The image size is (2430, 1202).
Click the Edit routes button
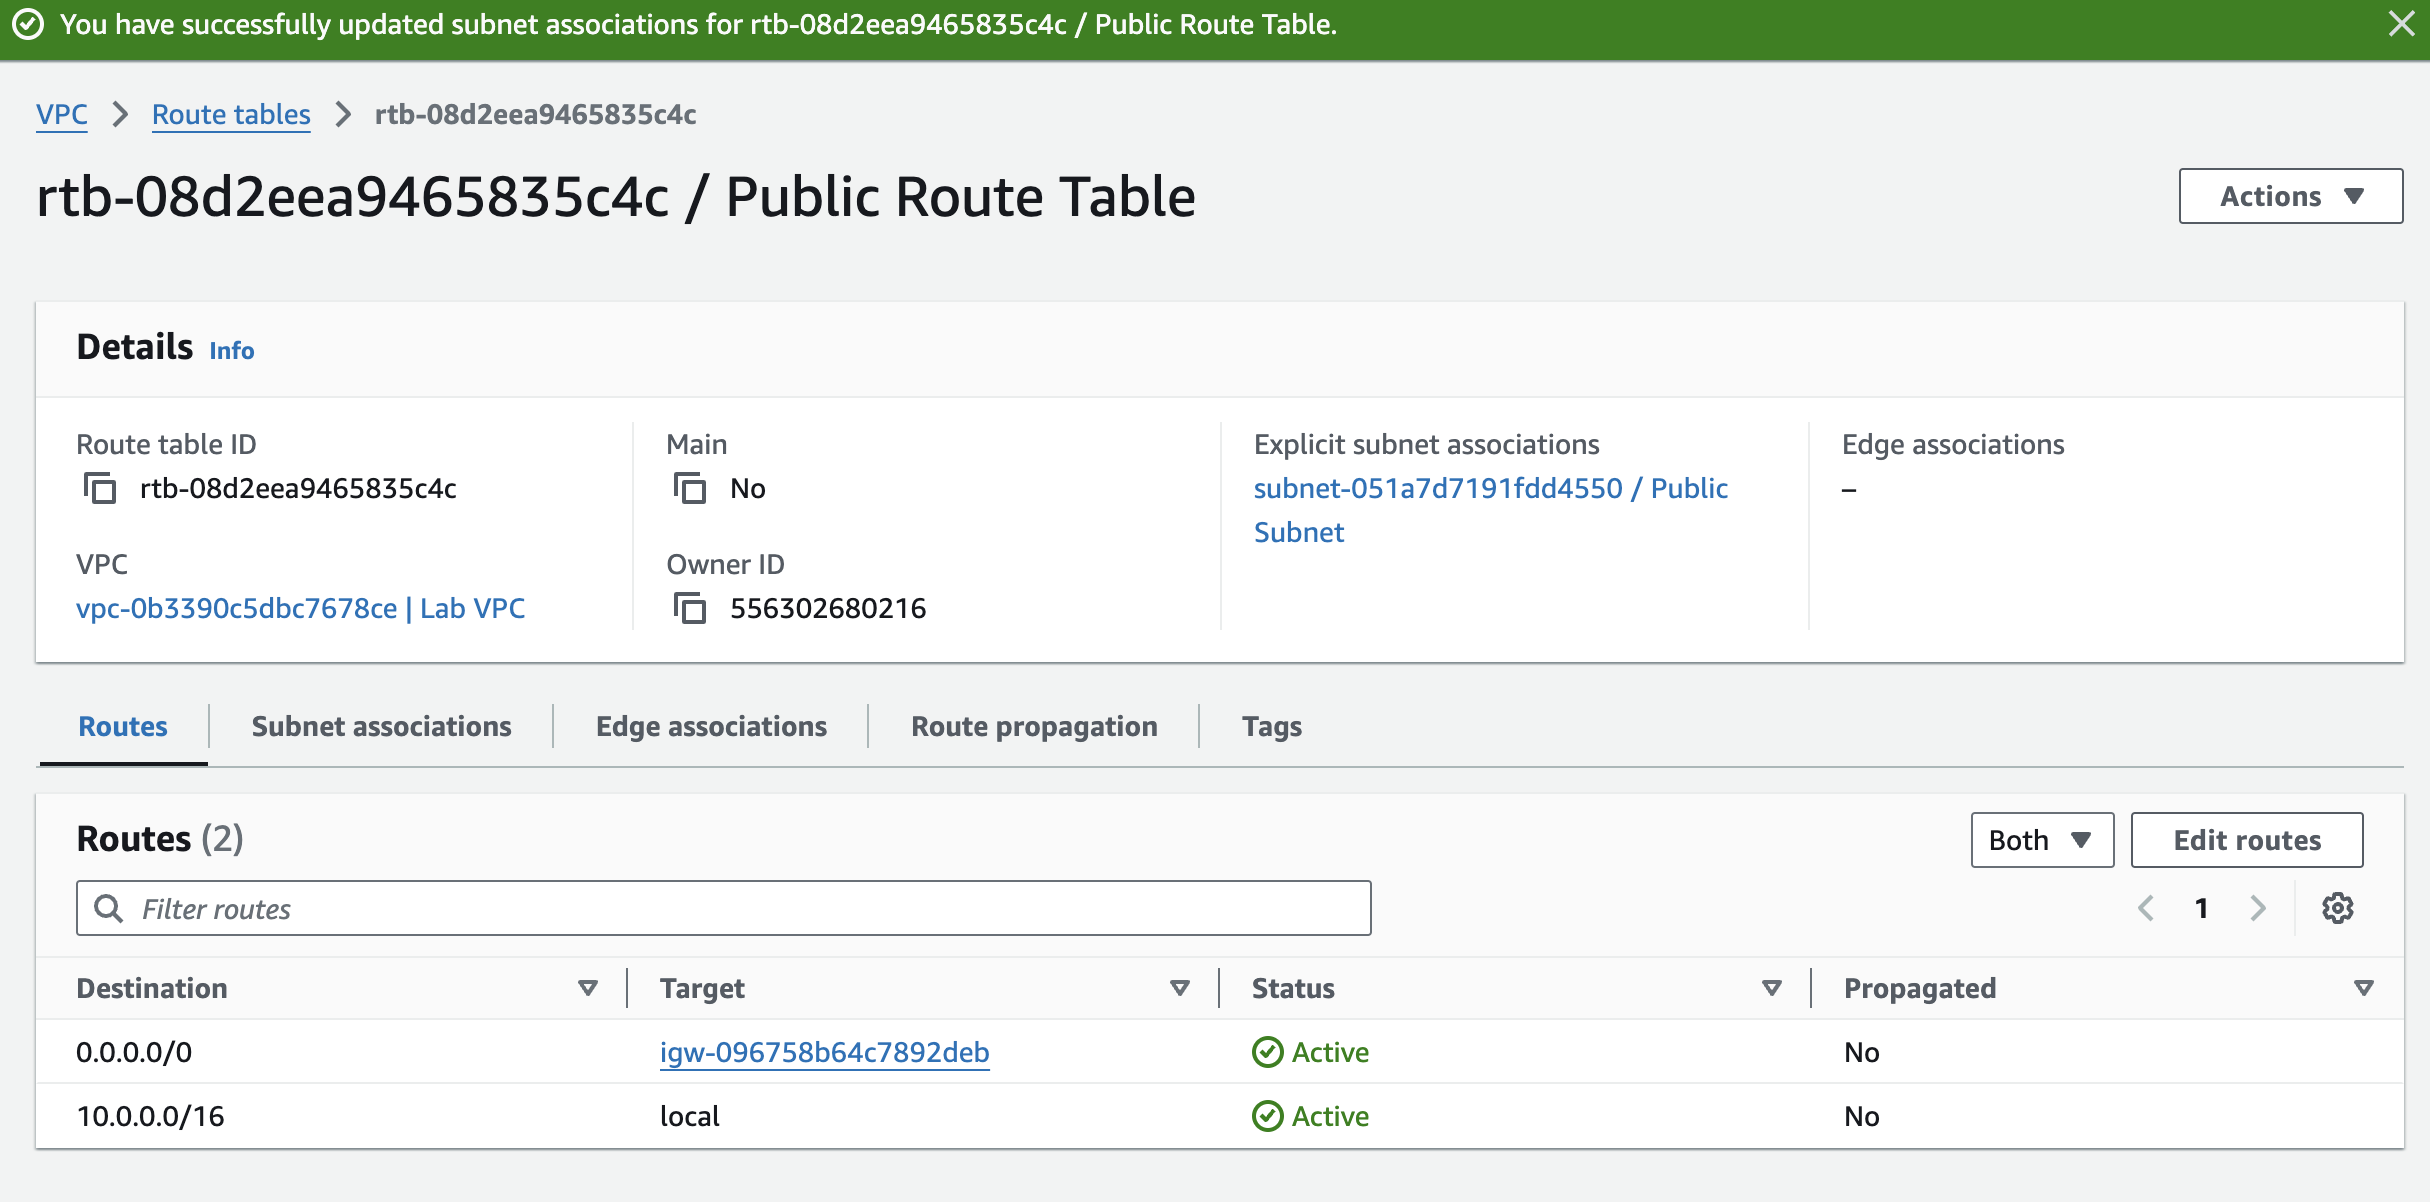pyautogui.click(x=2246, y=840)
